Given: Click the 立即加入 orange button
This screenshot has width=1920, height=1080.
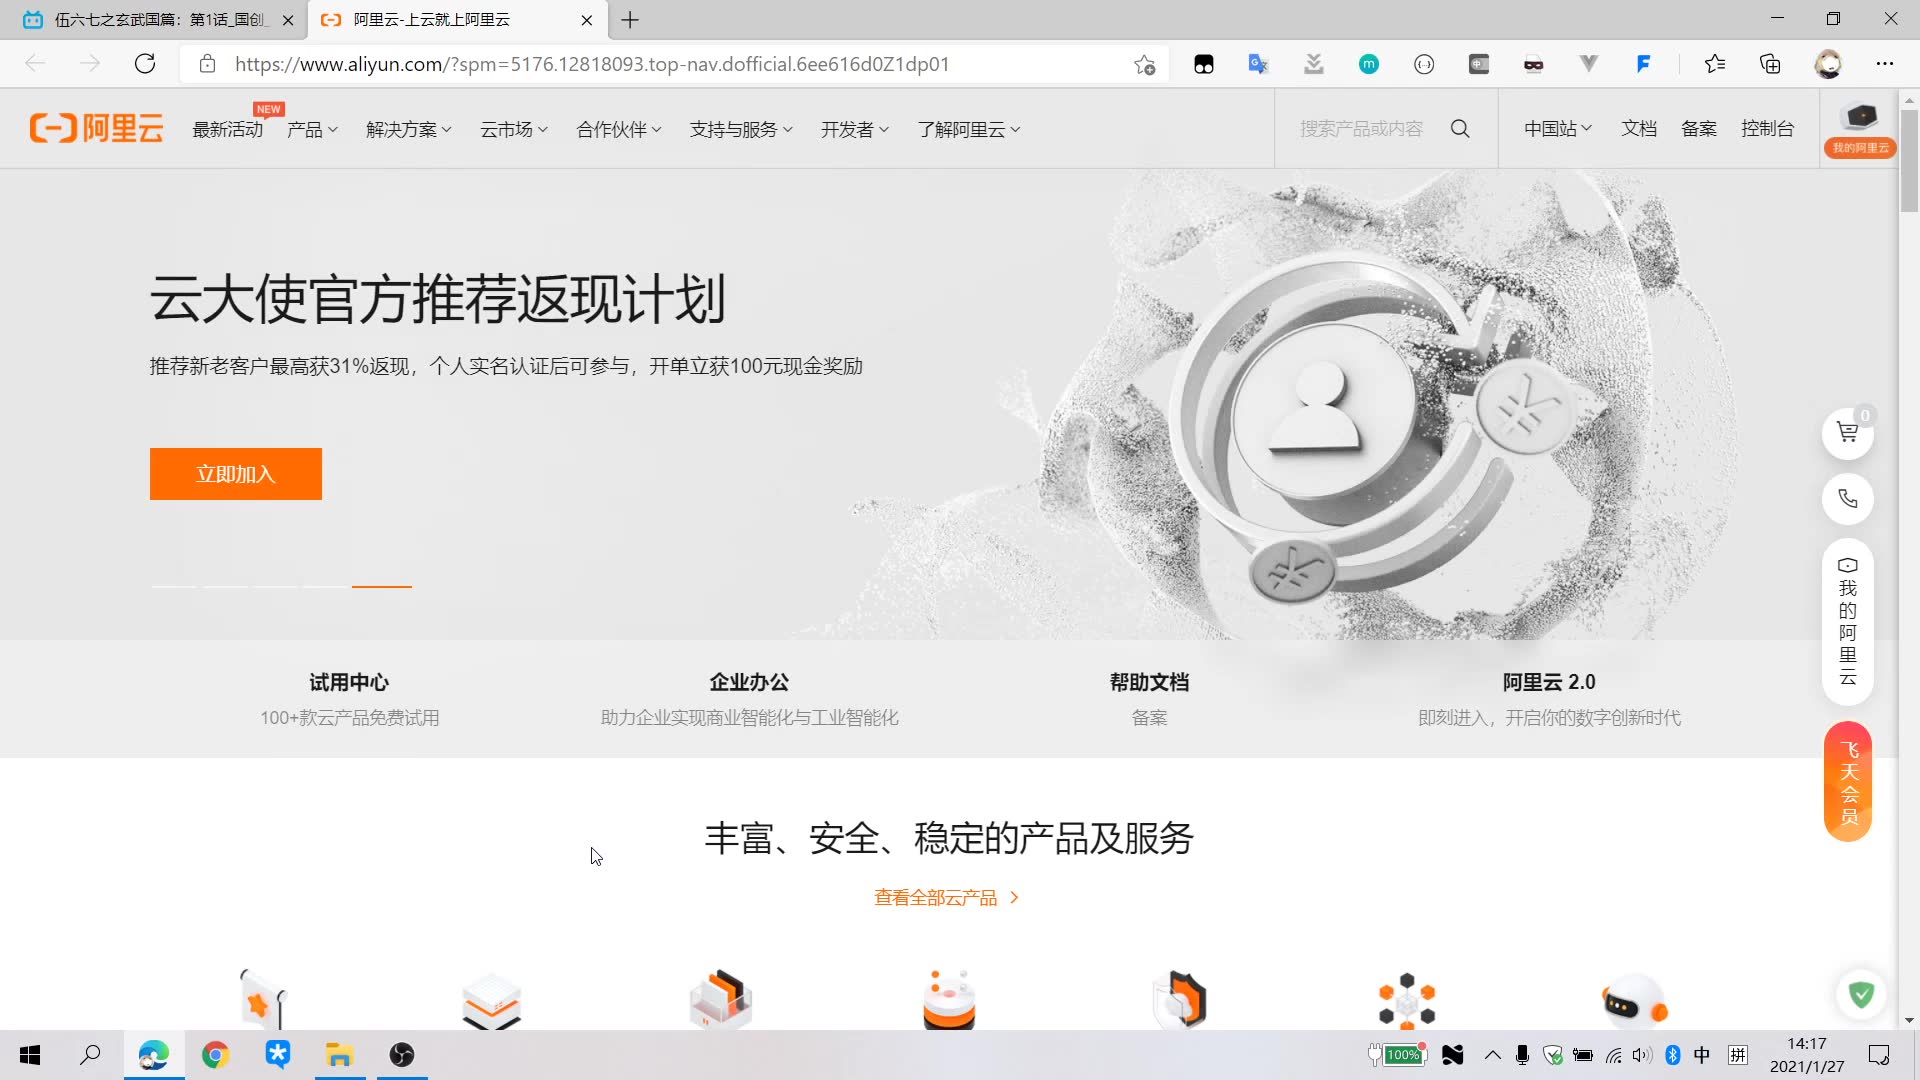Looking at the screenshot, I should pos(236,474).
